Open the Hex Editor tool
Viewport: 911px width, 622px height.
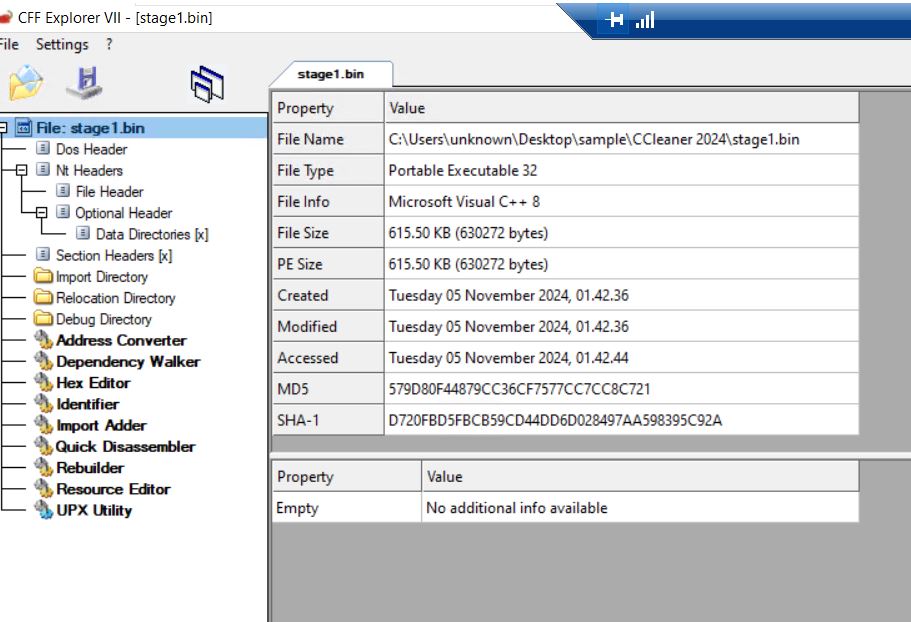pos(93,382)
